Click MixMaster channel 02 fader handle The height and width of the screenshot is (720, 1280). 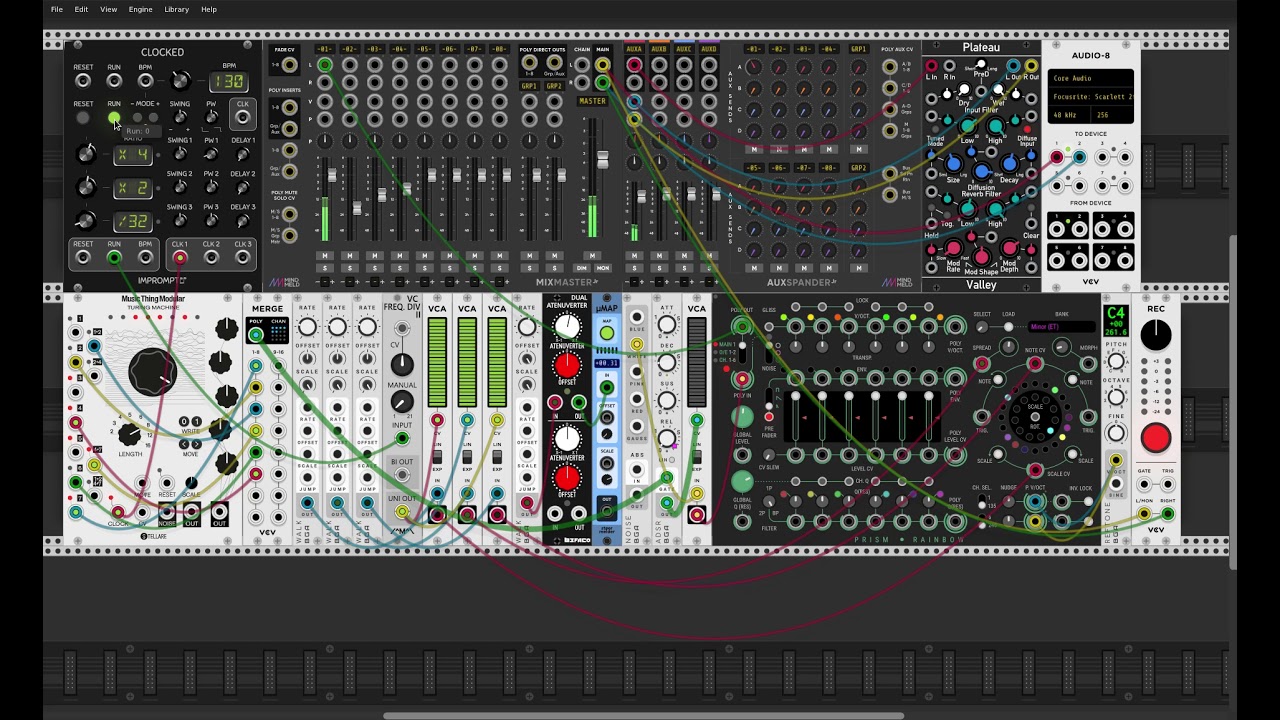point(357,209)
